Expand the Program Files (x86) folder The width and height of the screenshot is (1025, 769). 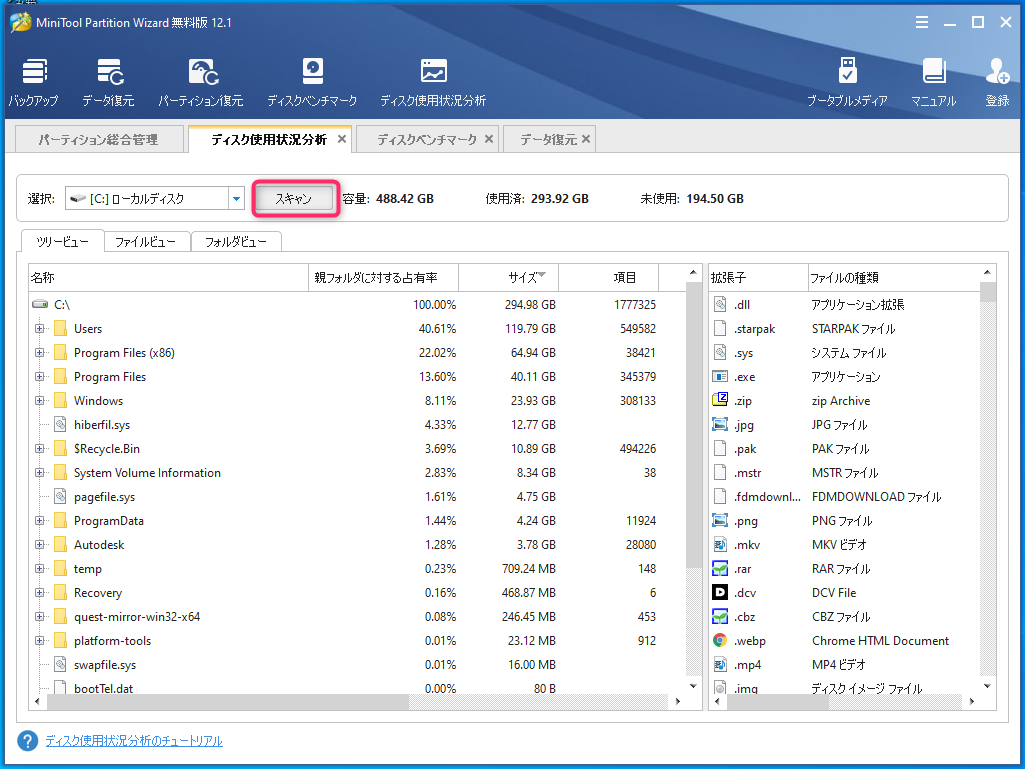(x=40, y=353)
